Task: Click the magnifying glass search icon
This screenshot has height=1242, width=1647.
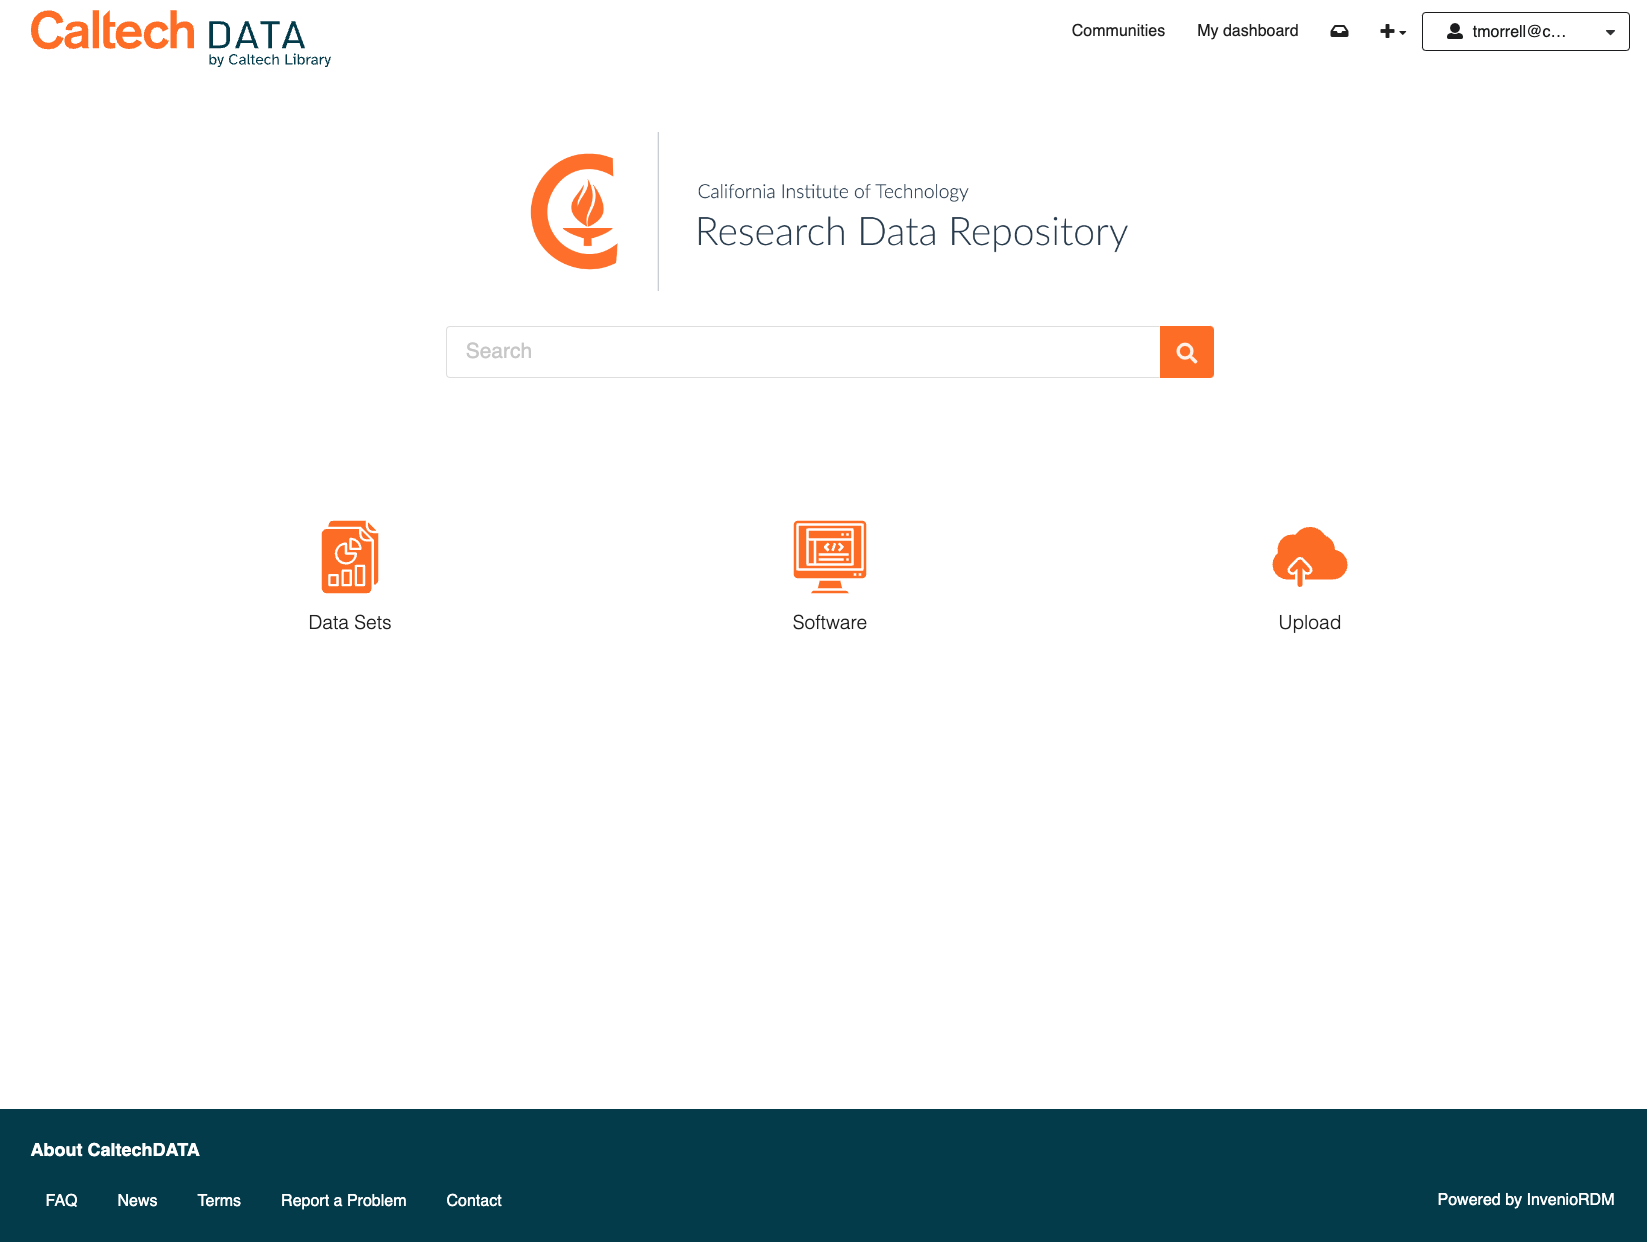Action: tap(1186, 352)
